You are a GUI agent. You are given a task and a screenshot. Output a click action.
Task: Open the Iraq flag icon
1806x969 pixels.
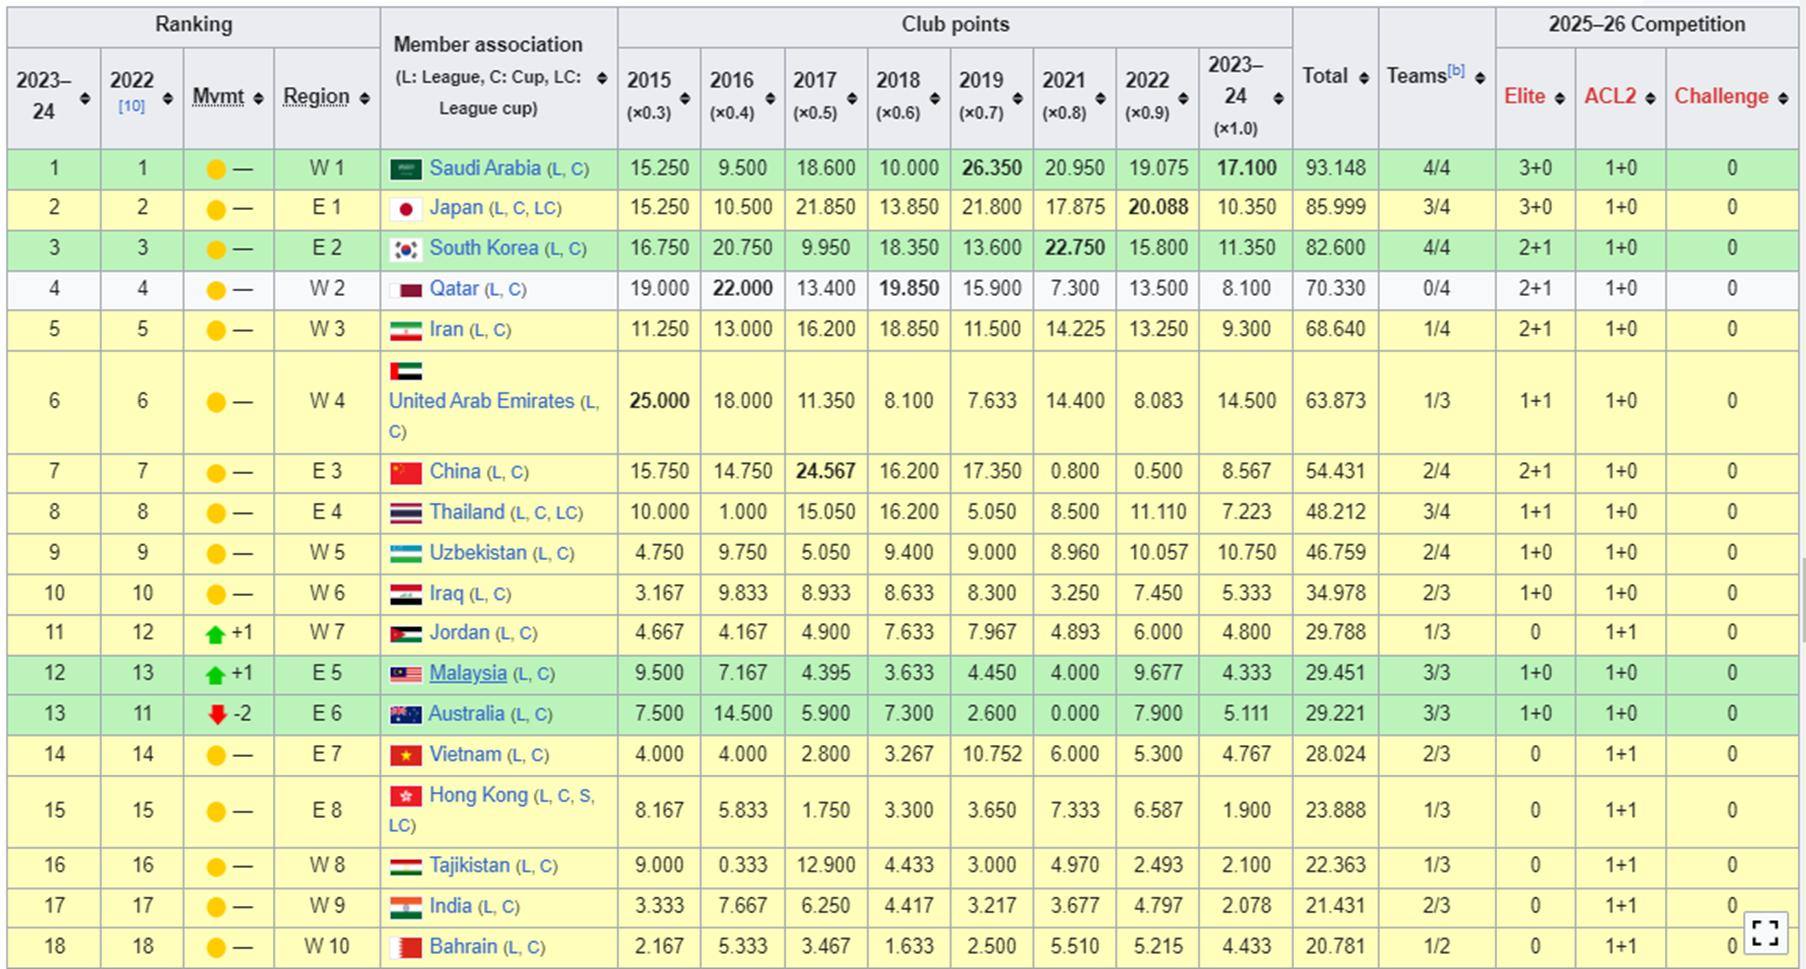coord(405,594)
